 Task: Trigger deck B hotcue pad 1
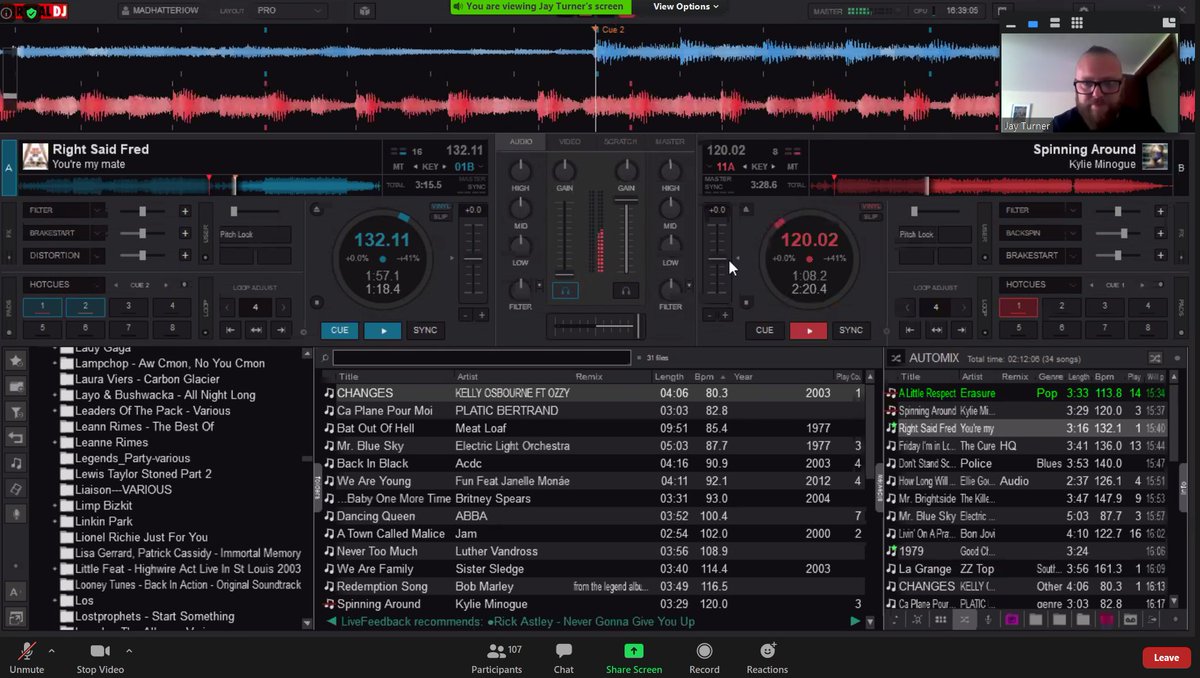[x=1018, y=307]
